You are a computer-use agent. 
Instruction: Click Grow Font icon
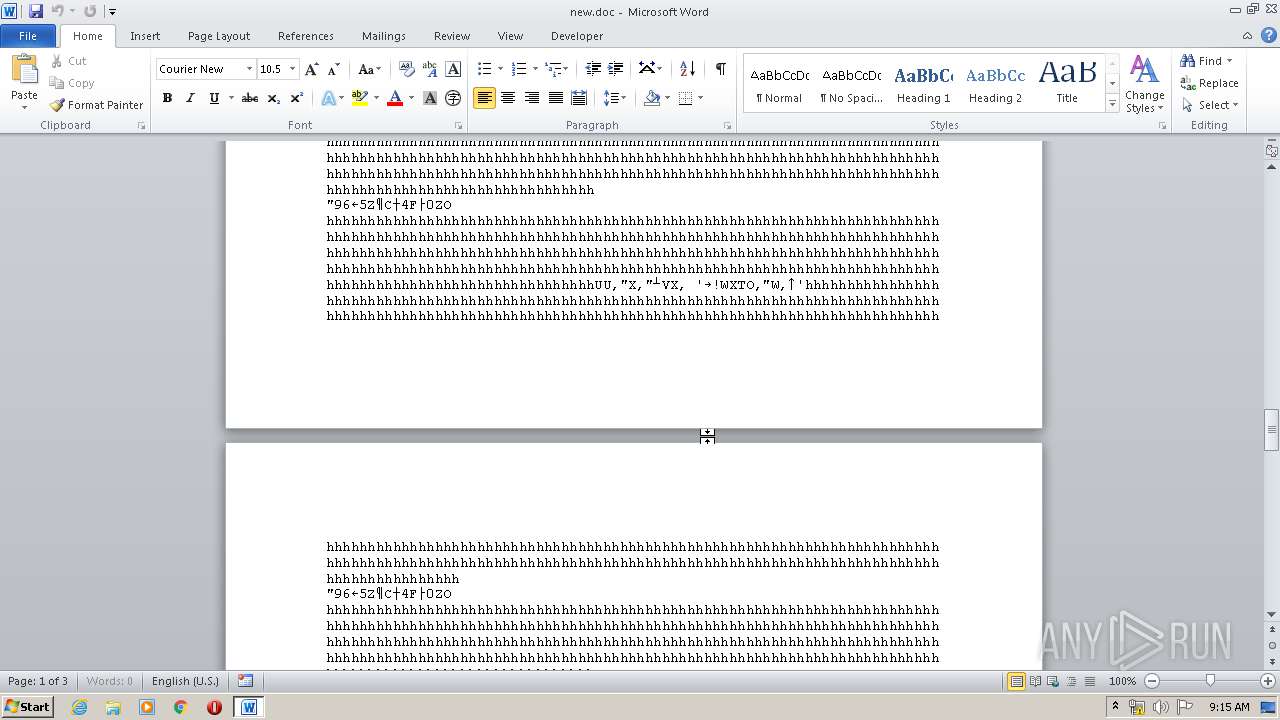pyautogui.click(x=312, y=69)
